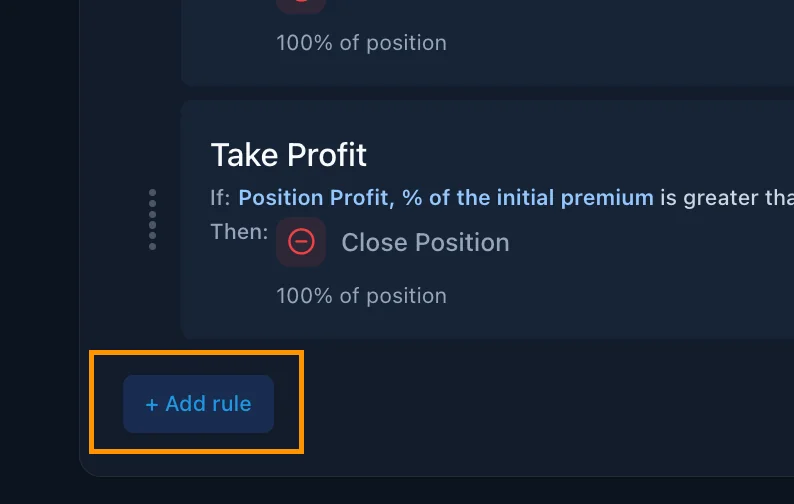
Task: Click the Take Profit rule title
Action: [288, 154]
